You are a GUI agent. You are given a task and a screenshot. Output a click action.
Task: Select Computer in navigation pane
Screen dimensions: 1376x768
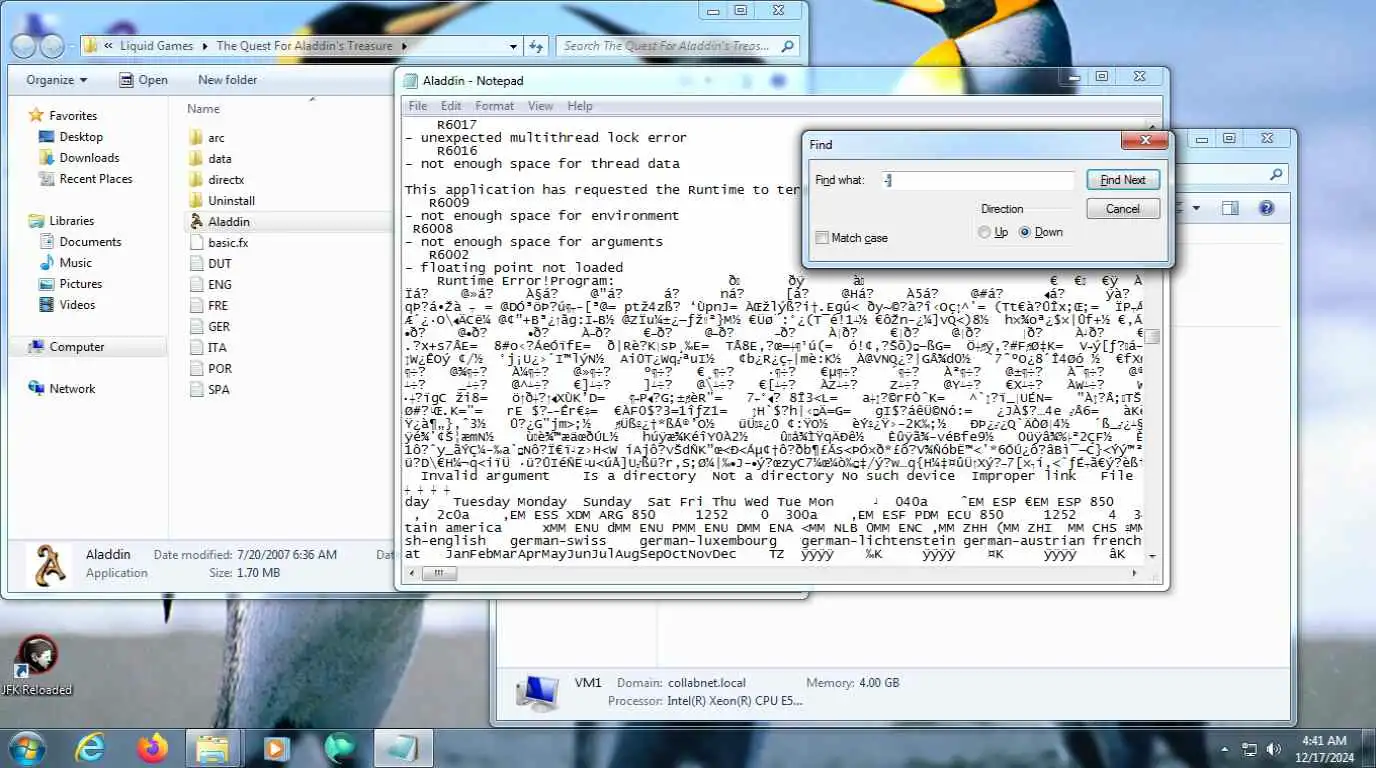point(76,347)
